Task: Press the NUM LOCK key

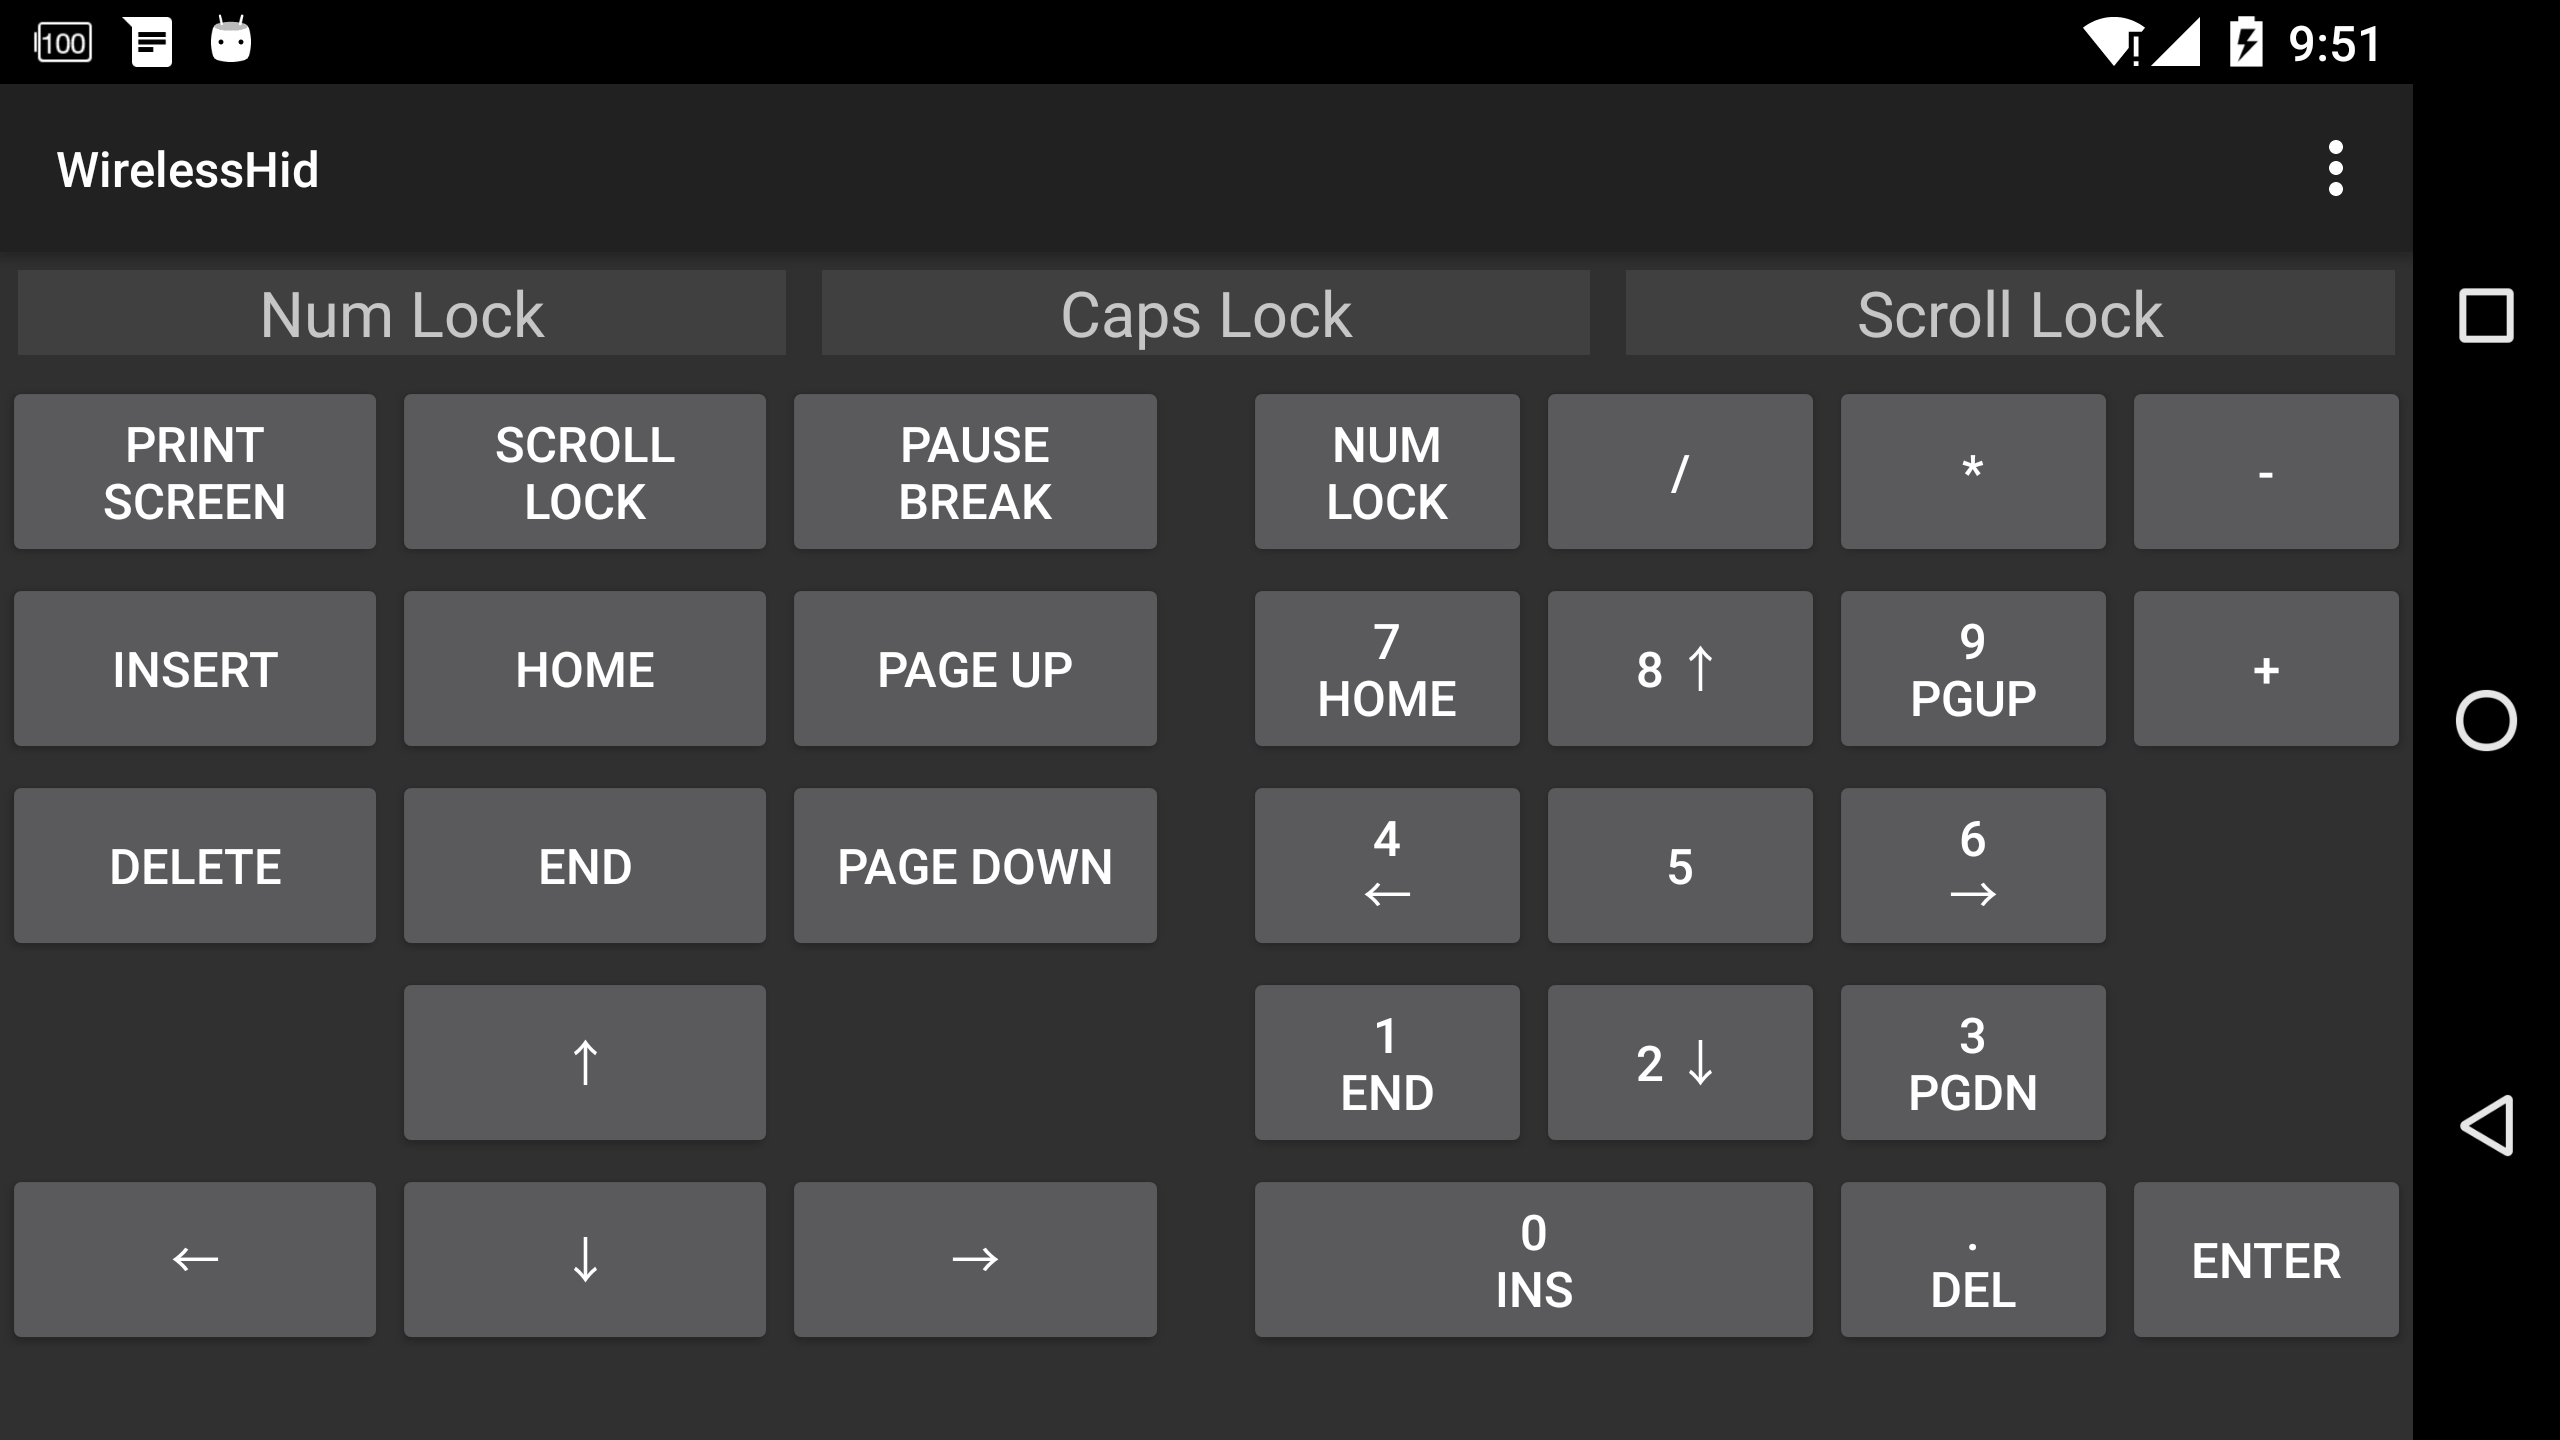Action: click(x=1389, y=471)
